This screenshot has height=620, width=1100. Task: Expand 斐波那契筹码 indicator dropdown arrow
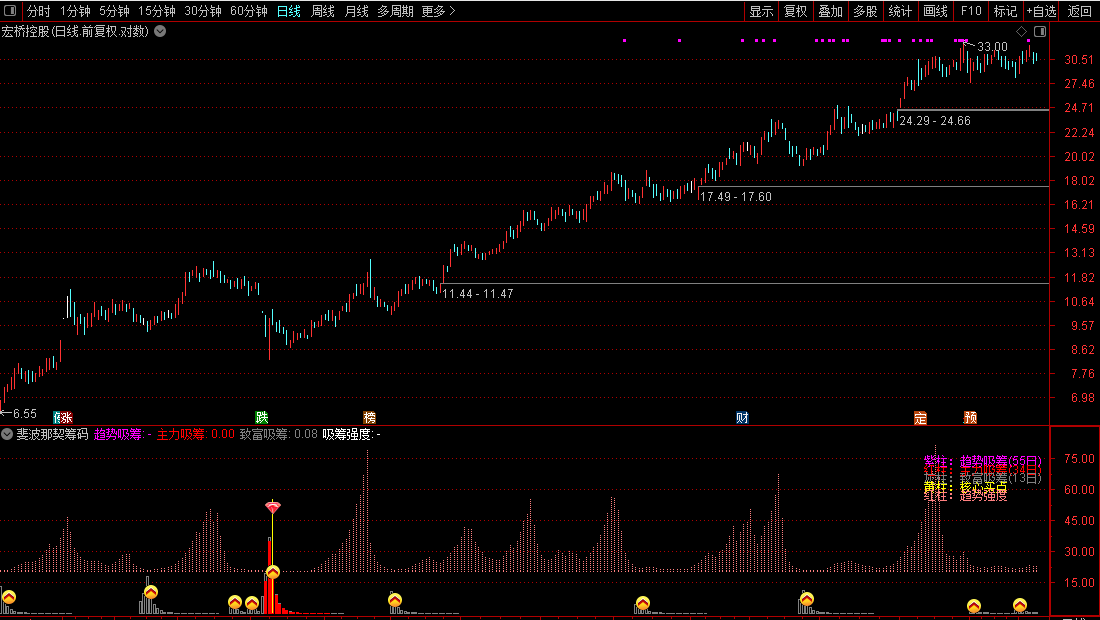point(7,434)
